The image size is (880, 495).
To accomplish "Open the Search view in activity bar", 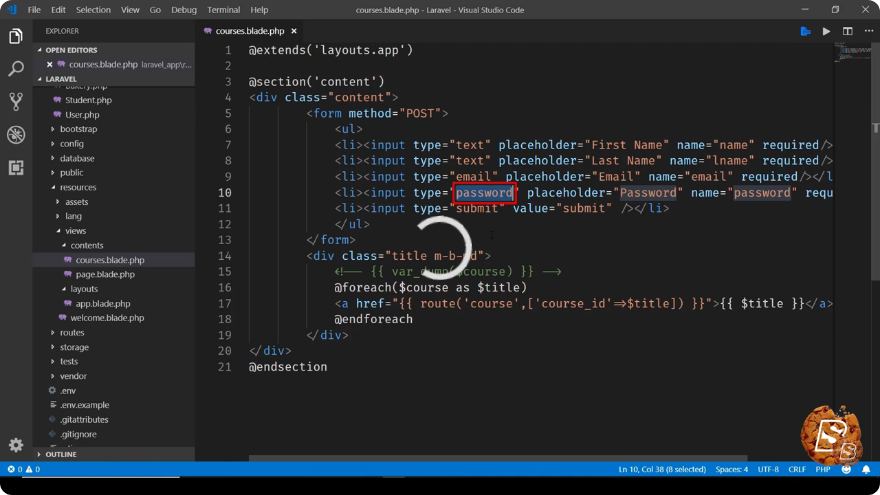I will (x=16, y=69).
